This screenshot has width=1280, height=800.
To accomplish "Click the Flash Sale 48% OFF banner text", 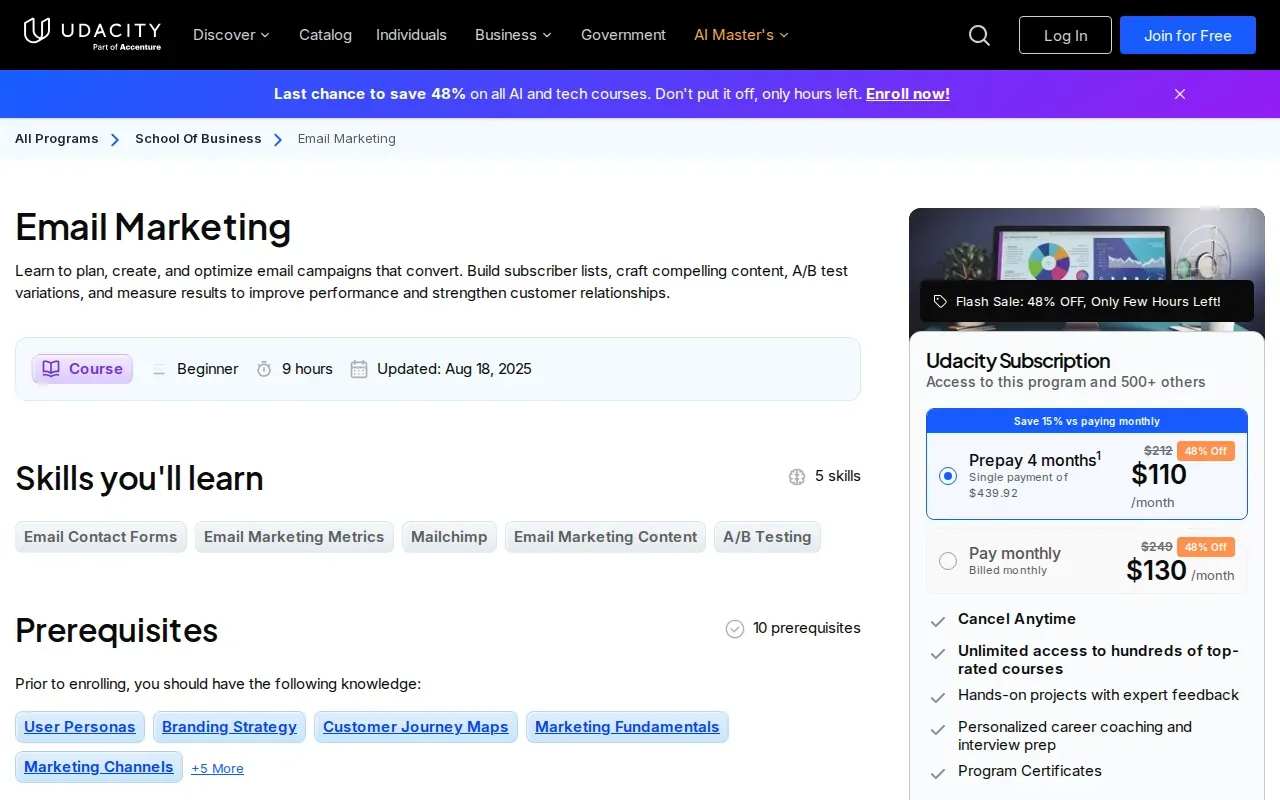I will (1088, 301).
